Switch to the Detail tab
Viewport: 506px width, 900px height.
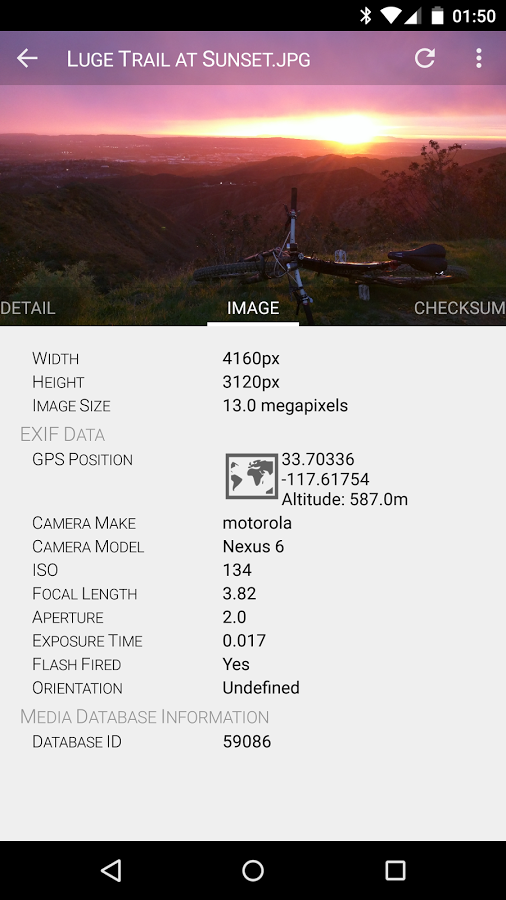coord(28,308)
